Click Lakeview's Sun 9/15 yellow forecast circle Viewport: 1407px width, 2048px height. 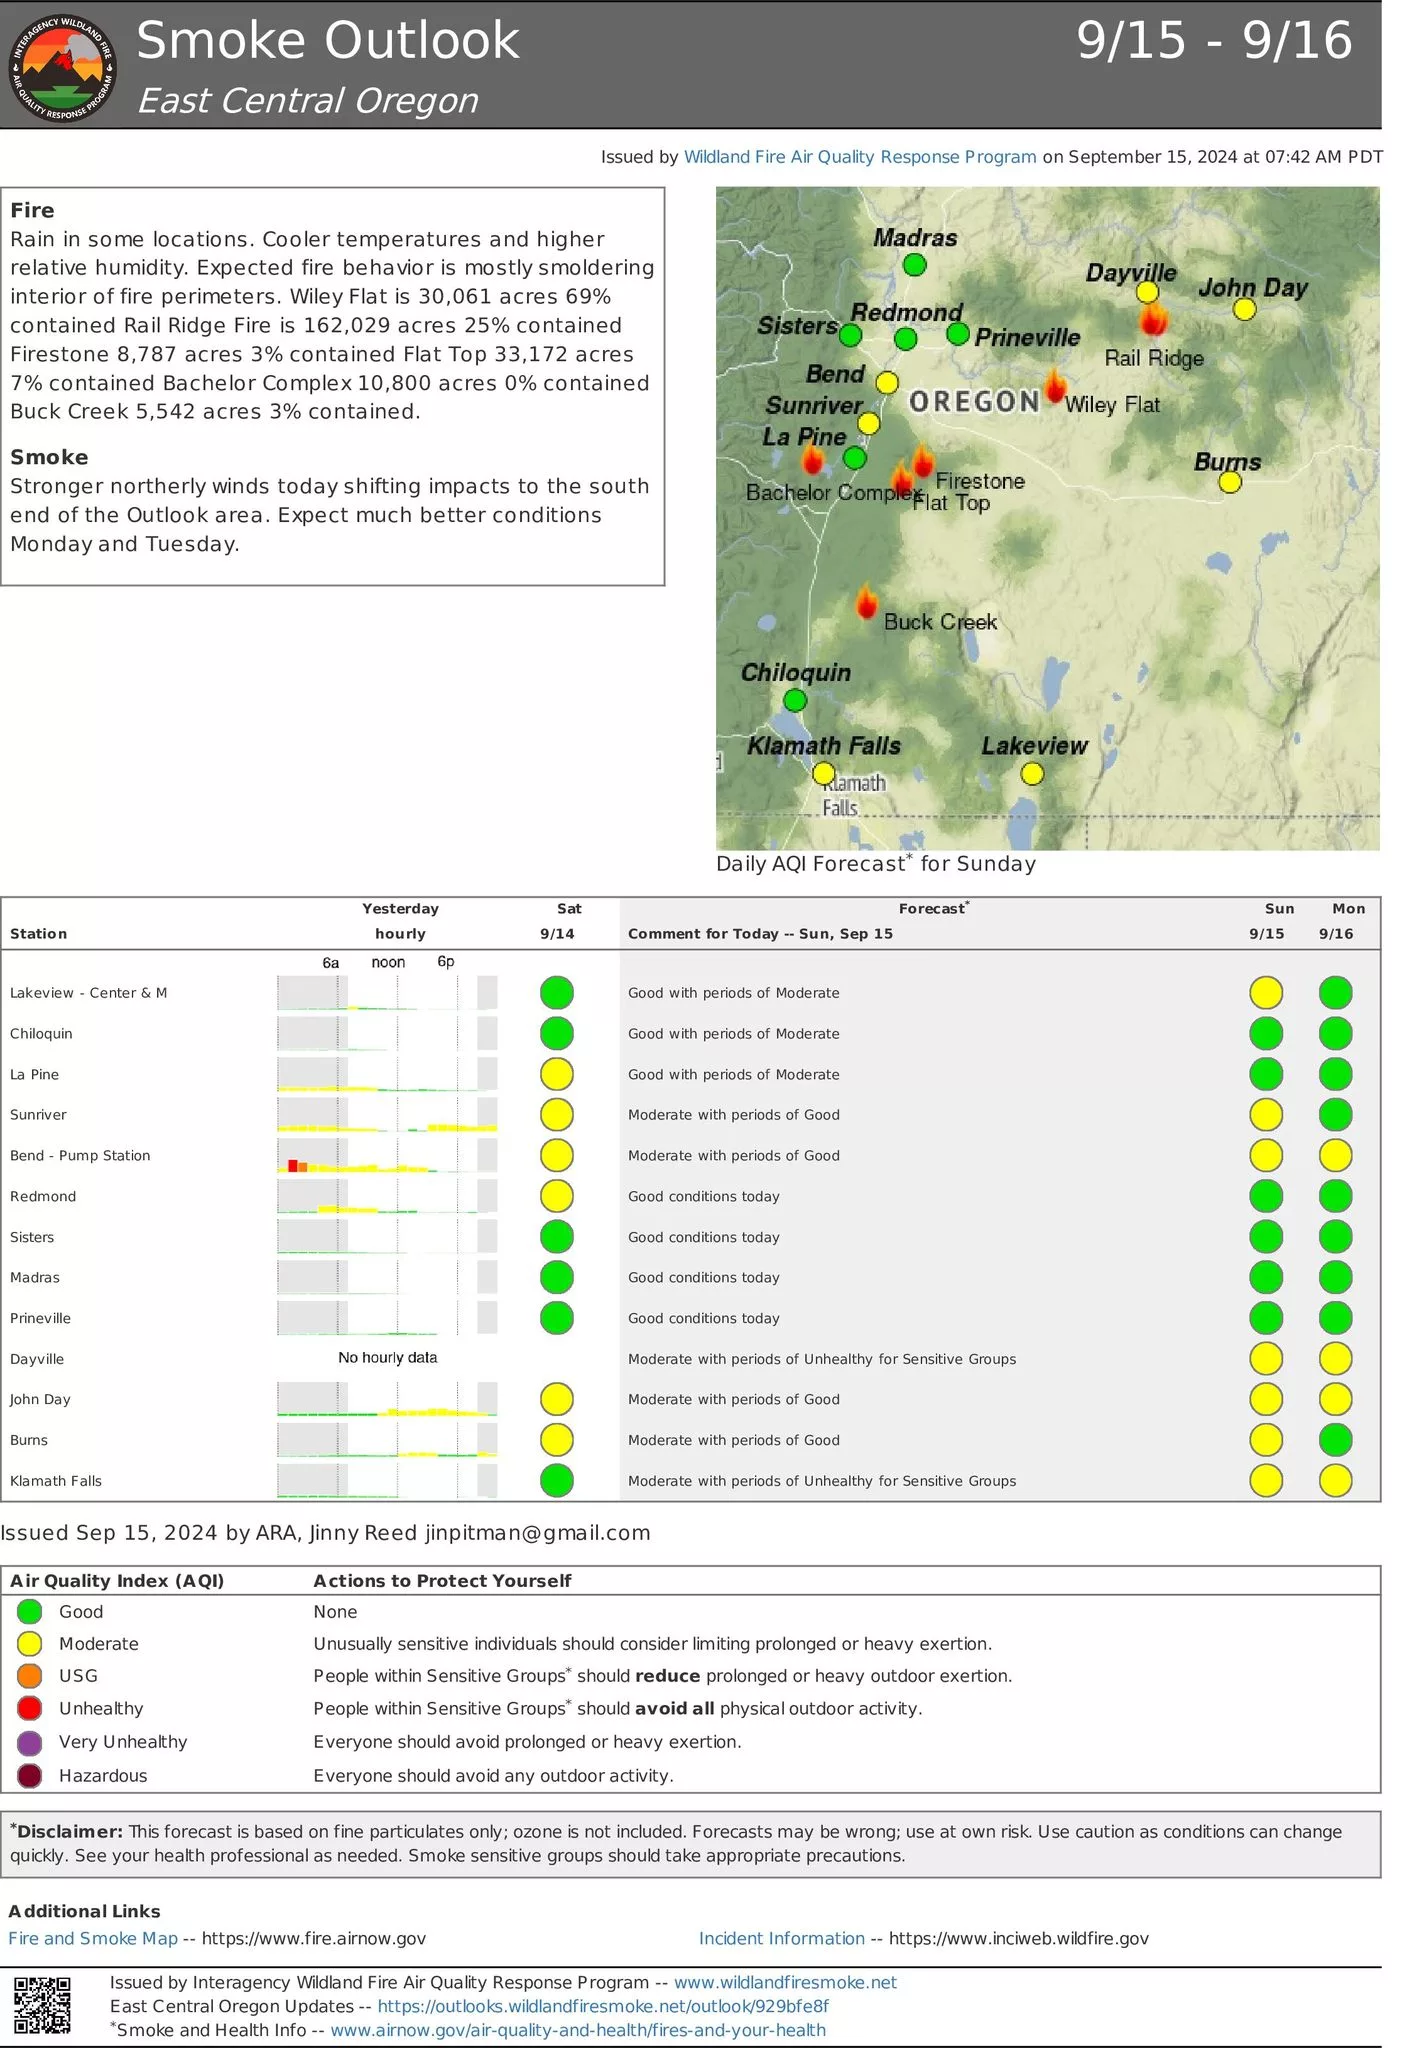[1266, 993]
